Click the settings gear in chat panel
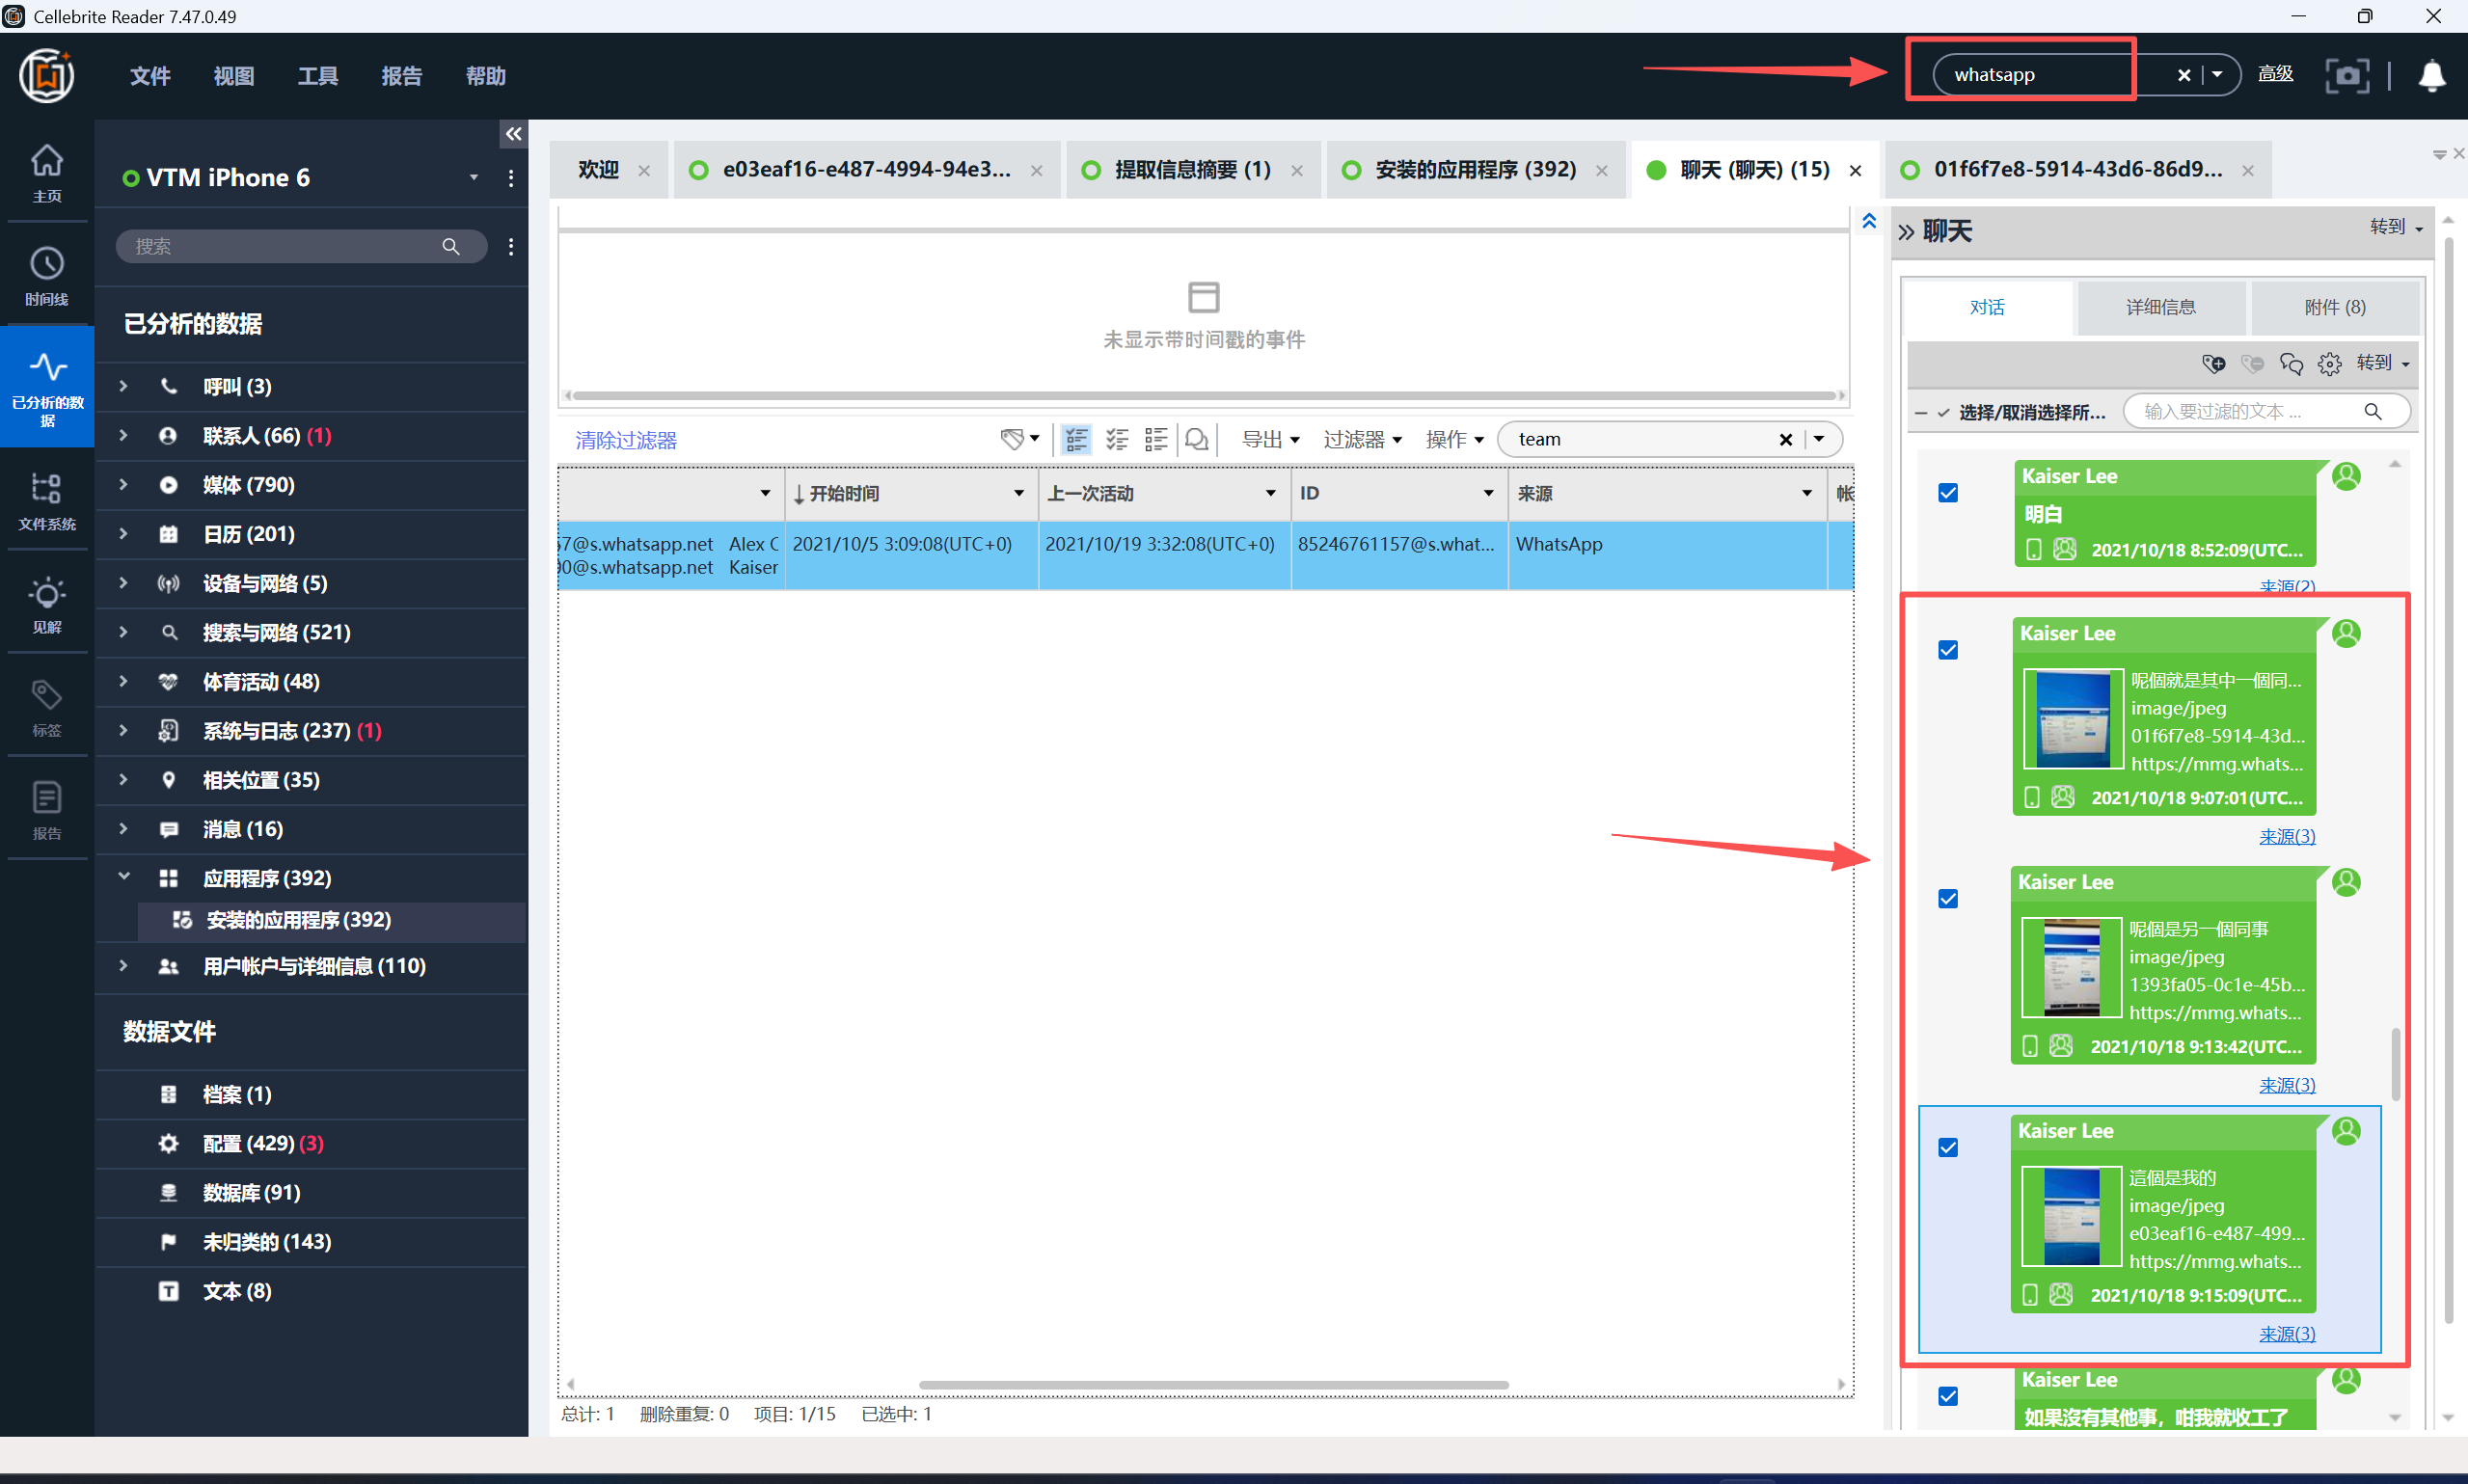This screenshot has height=1484, width=2468. pyautogui.click(x=2329, y=364)
